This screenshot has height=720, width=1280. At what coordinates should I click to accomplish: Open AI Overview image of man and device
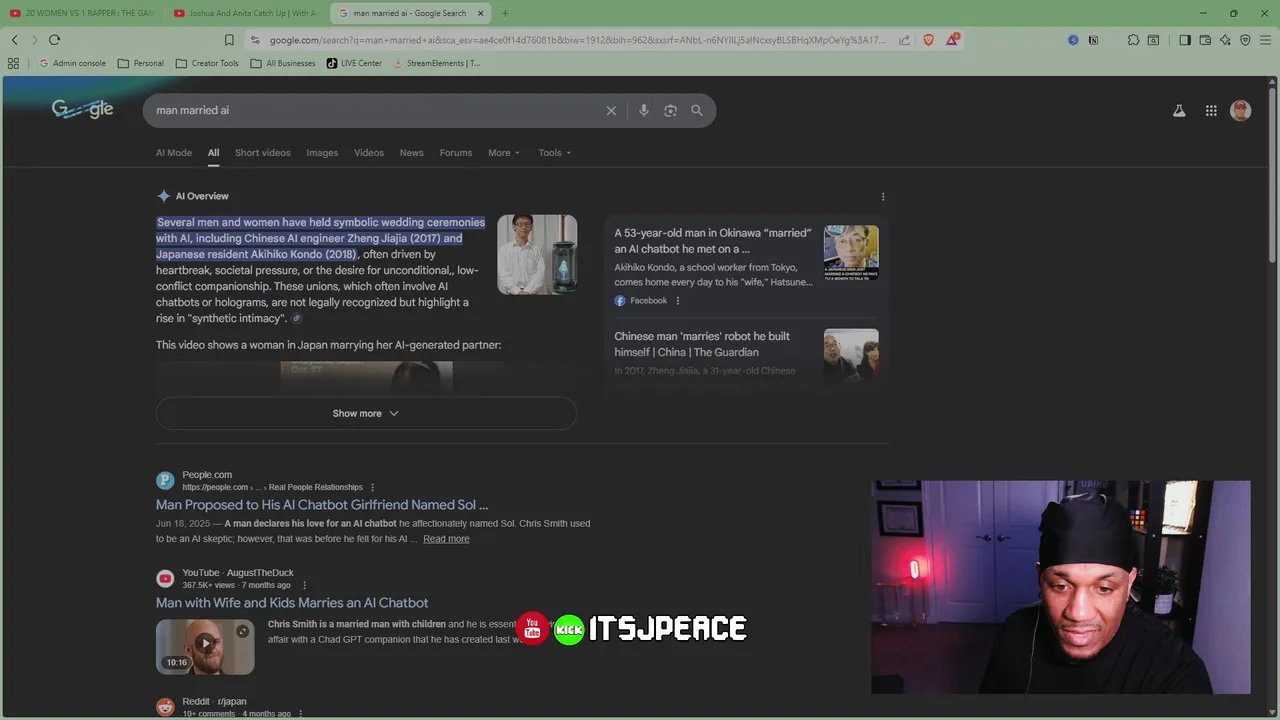click(537, 255)
